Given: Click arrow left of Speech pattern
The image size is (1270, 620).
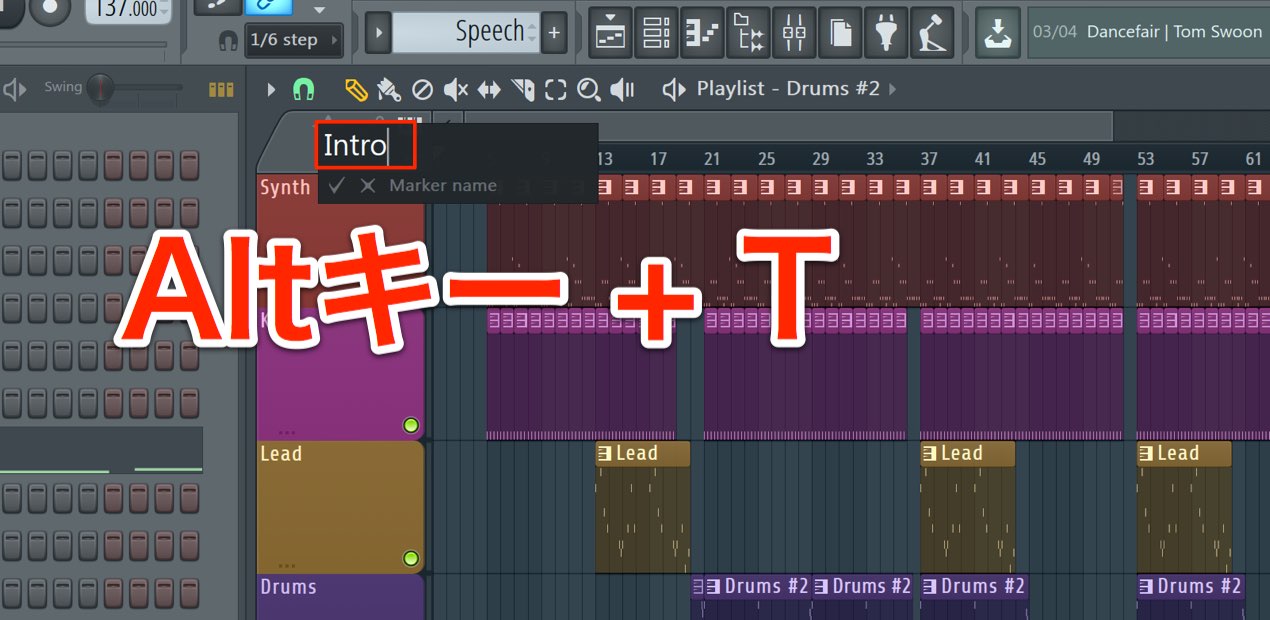Looking at the screenshot, I should 377,33.
